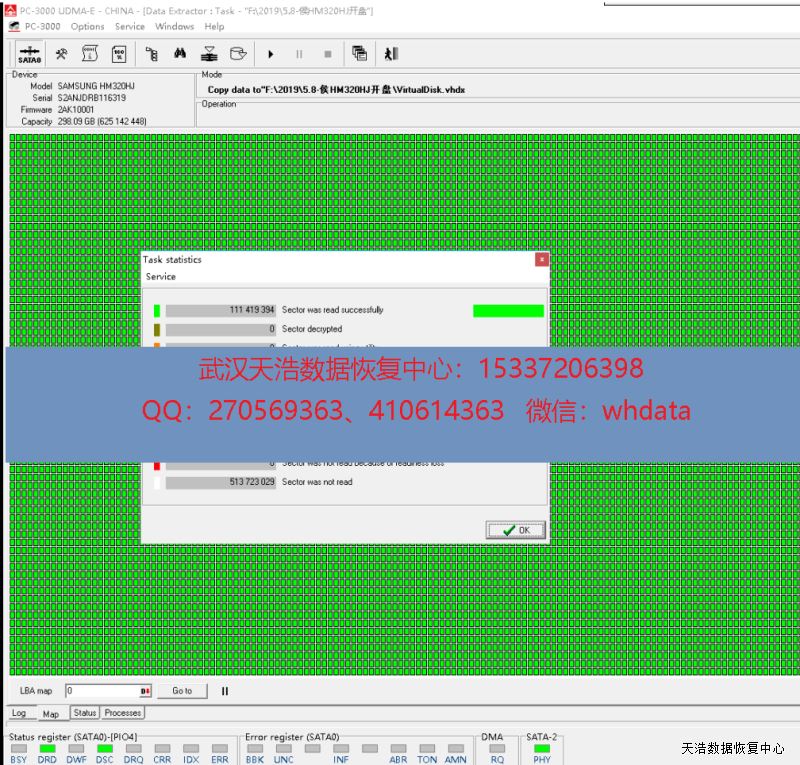This screenshot has height=765, width=800.
Task: Open the Help menu
Action: pos(214,27)
